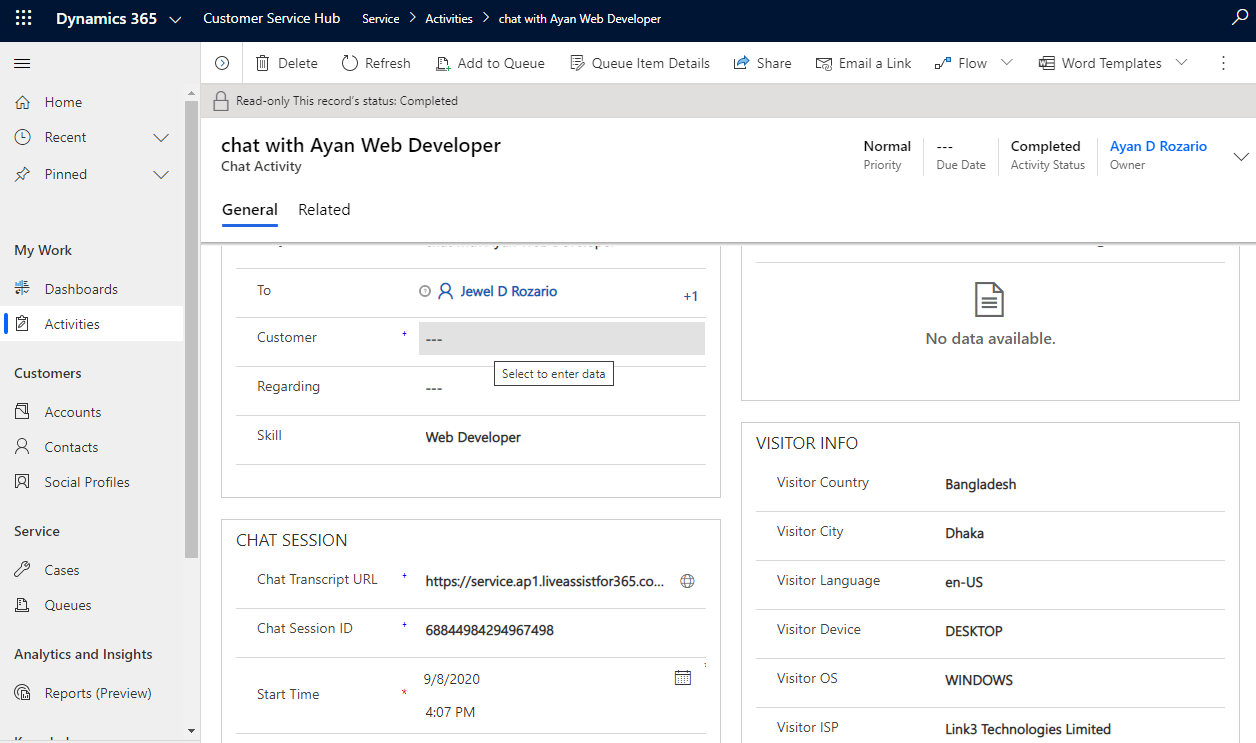Expand the record header chevron
This screenshot has width=1256, height=743.
coord(1241,157)
